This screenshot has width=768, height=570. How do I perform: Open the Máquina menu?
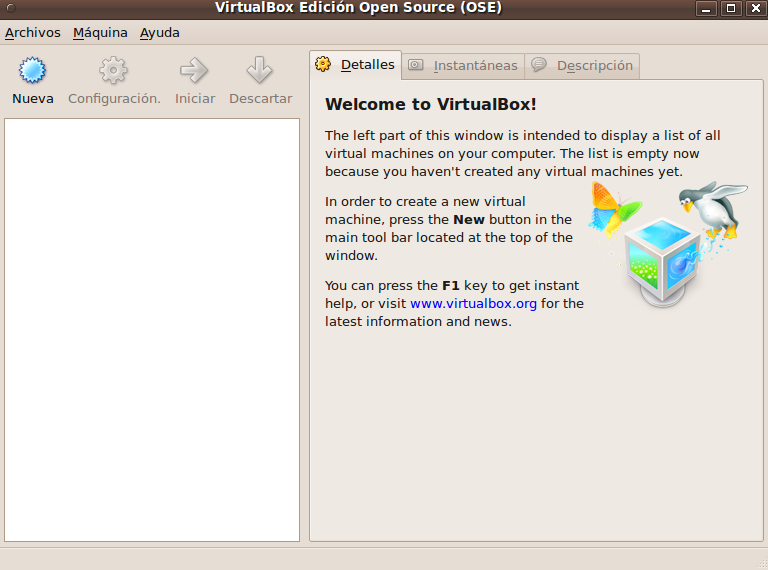(x=100, y=33)
